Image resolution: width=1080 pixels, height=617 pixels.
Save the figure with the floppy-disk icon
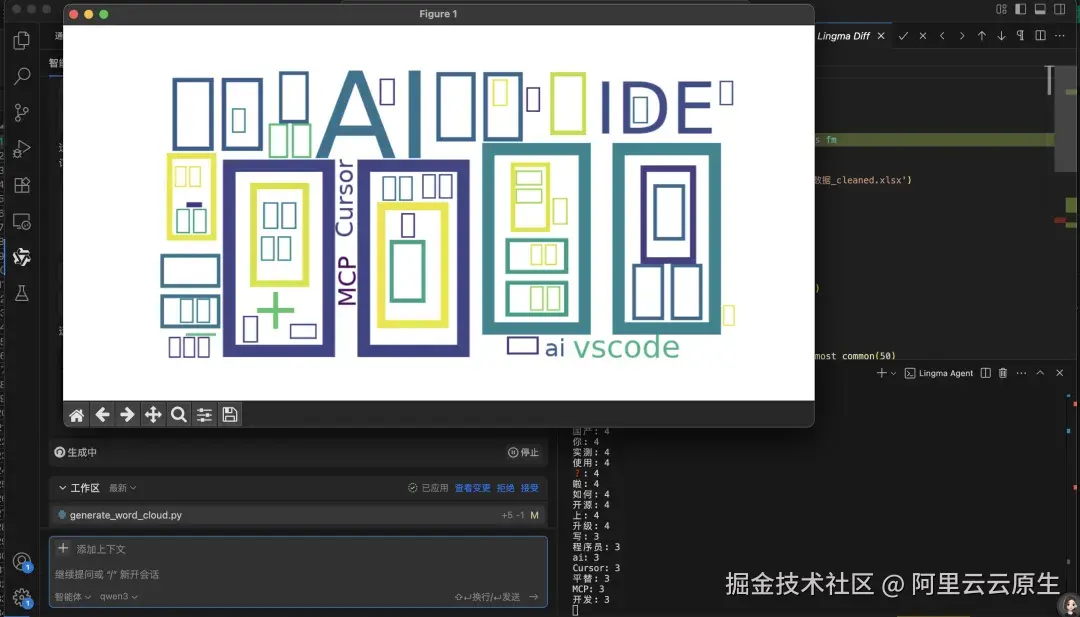click(230, 415)
